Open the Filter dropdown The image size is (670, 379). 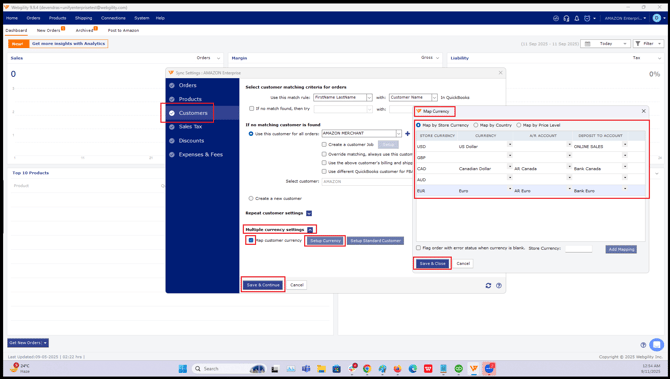[x=648, y=44]
